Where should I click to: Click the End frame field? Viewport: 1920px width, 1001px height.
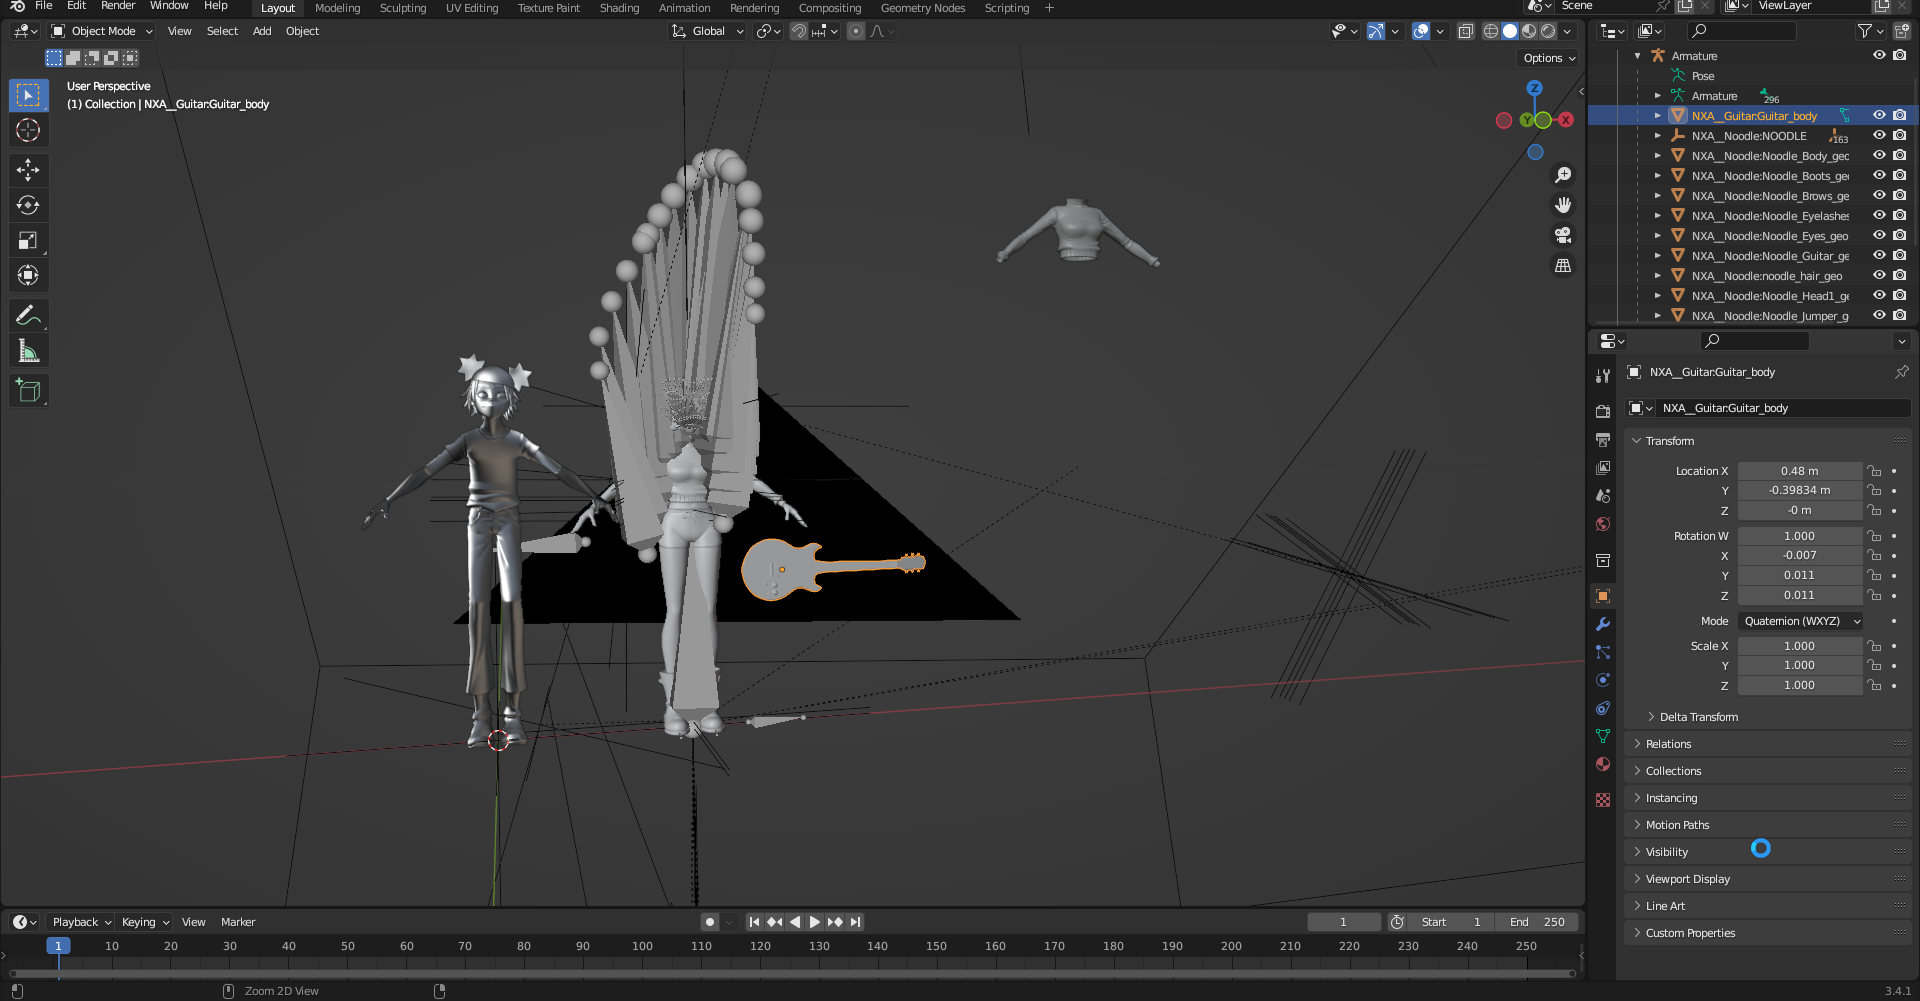coord(1538,922)
